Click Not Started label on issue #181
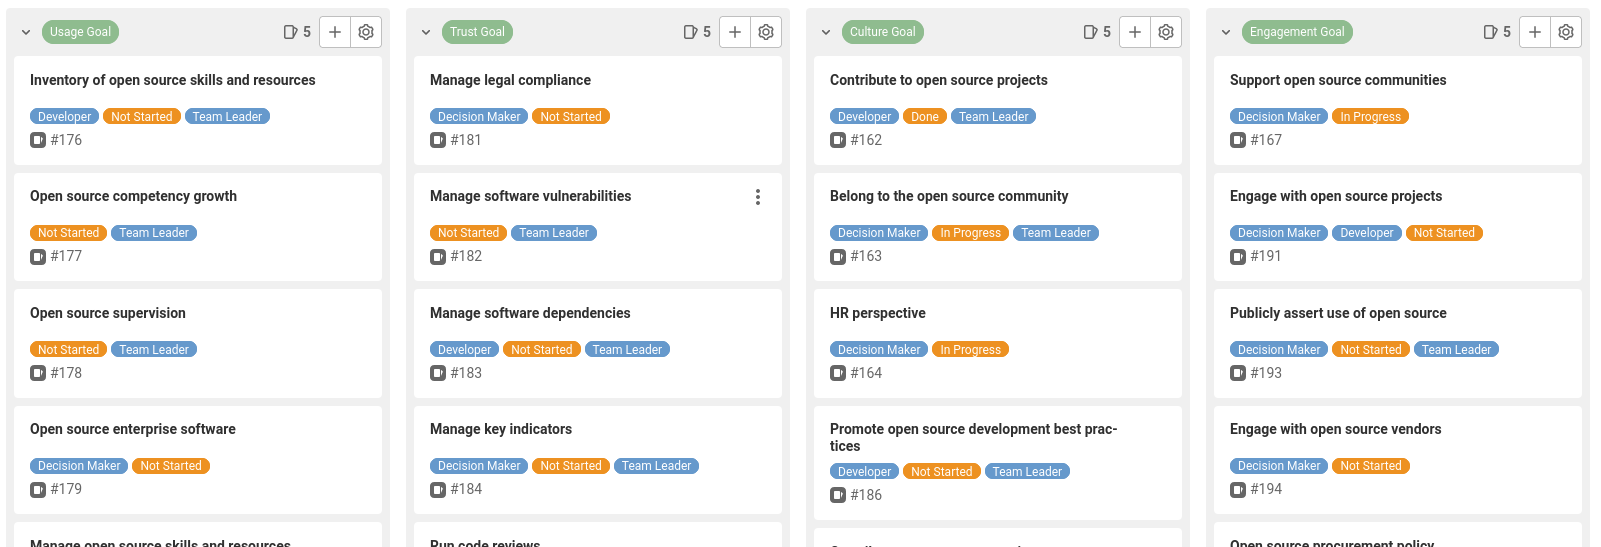 (x=571, y=117)
